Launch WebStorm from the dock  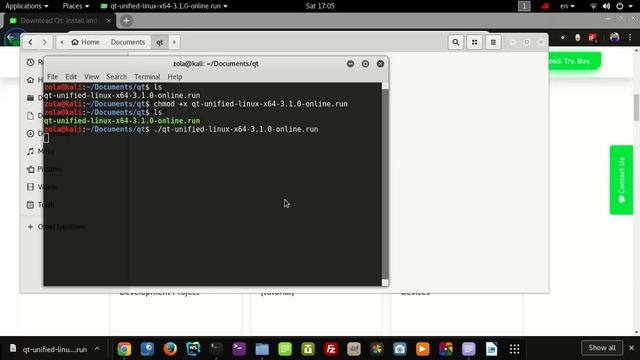[x=193, y=349]
